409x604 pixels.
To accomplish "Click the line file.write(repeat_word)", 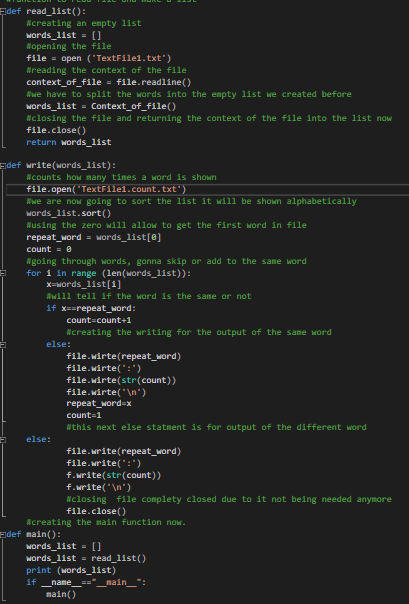I will (124, 451).
